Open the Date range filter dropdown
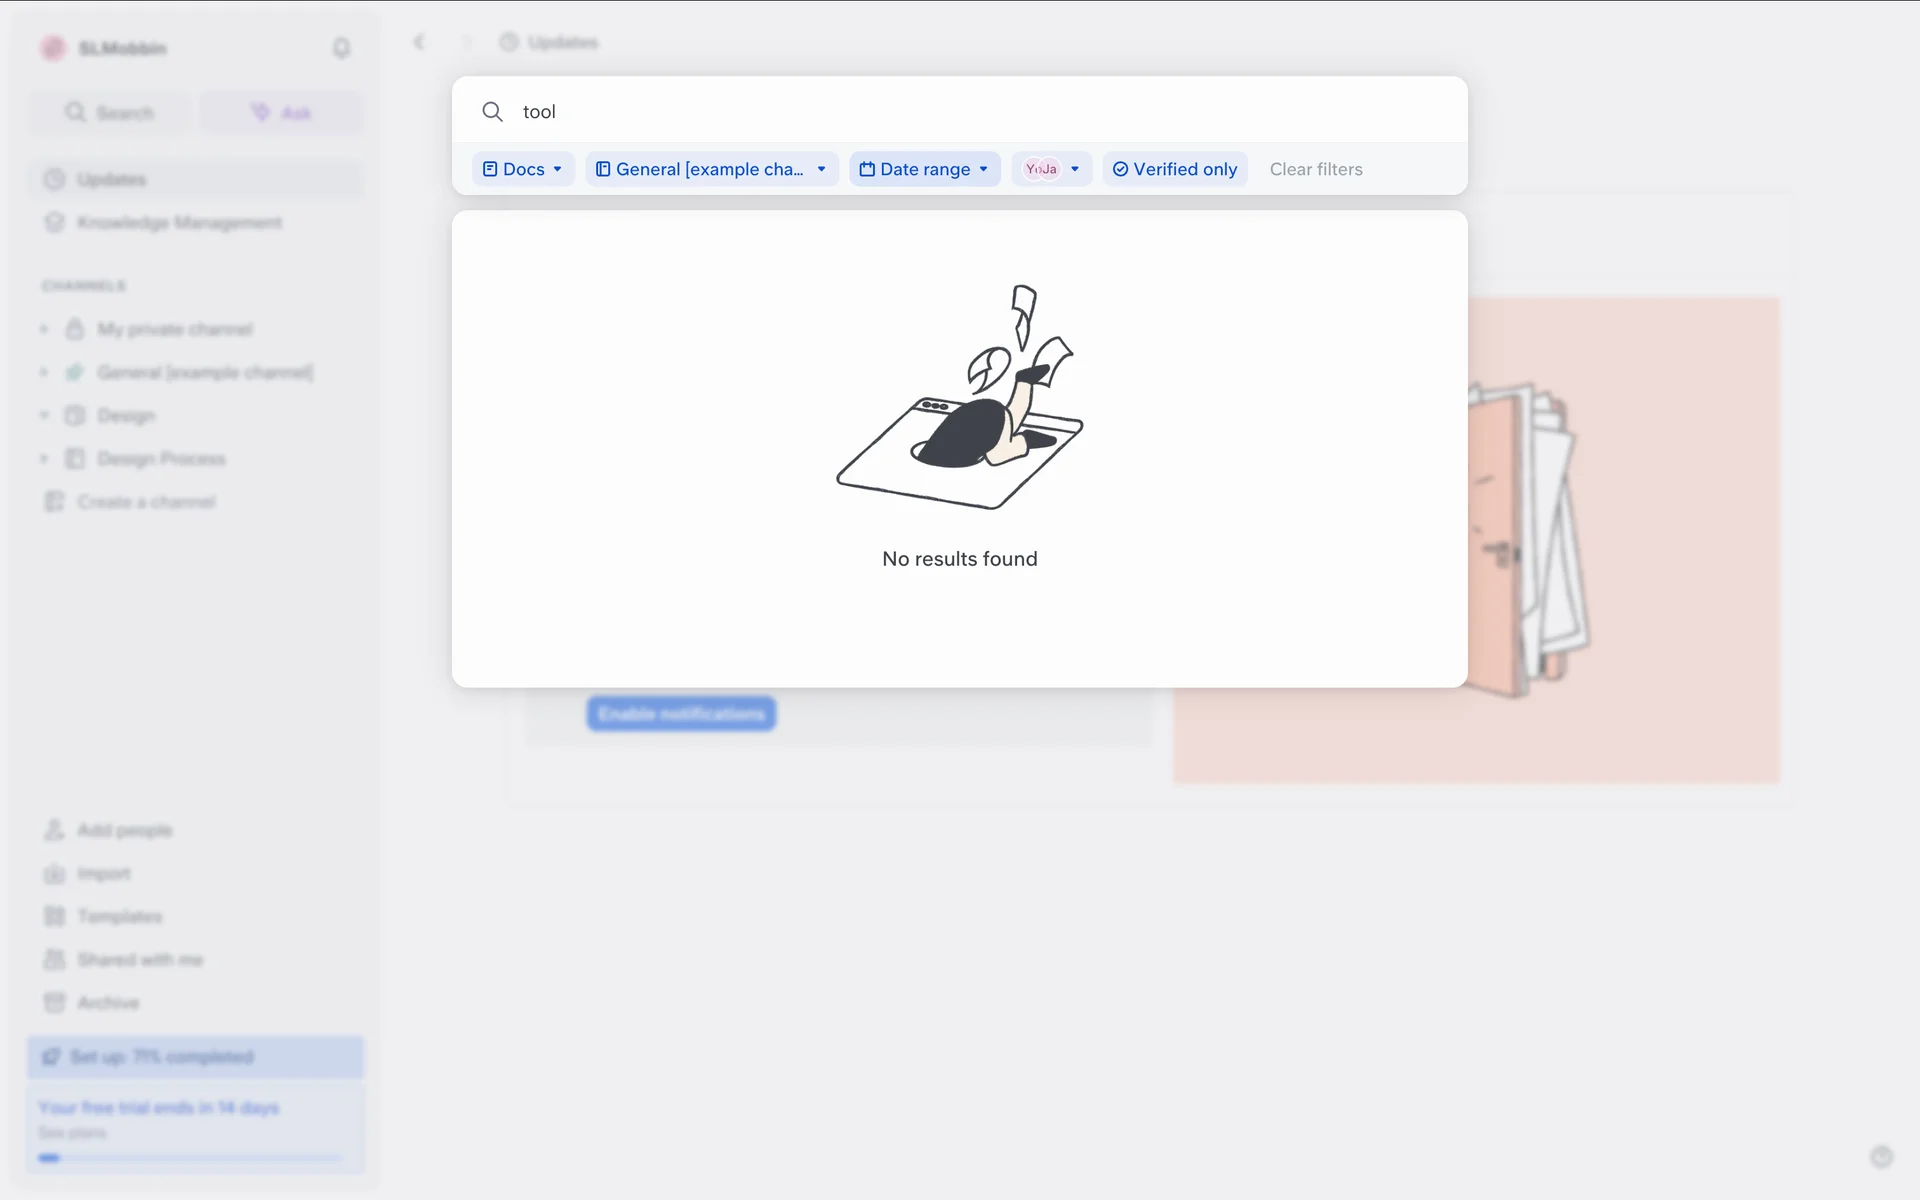This screenshot has height=1200, width=1920. (x=924, y=169)
